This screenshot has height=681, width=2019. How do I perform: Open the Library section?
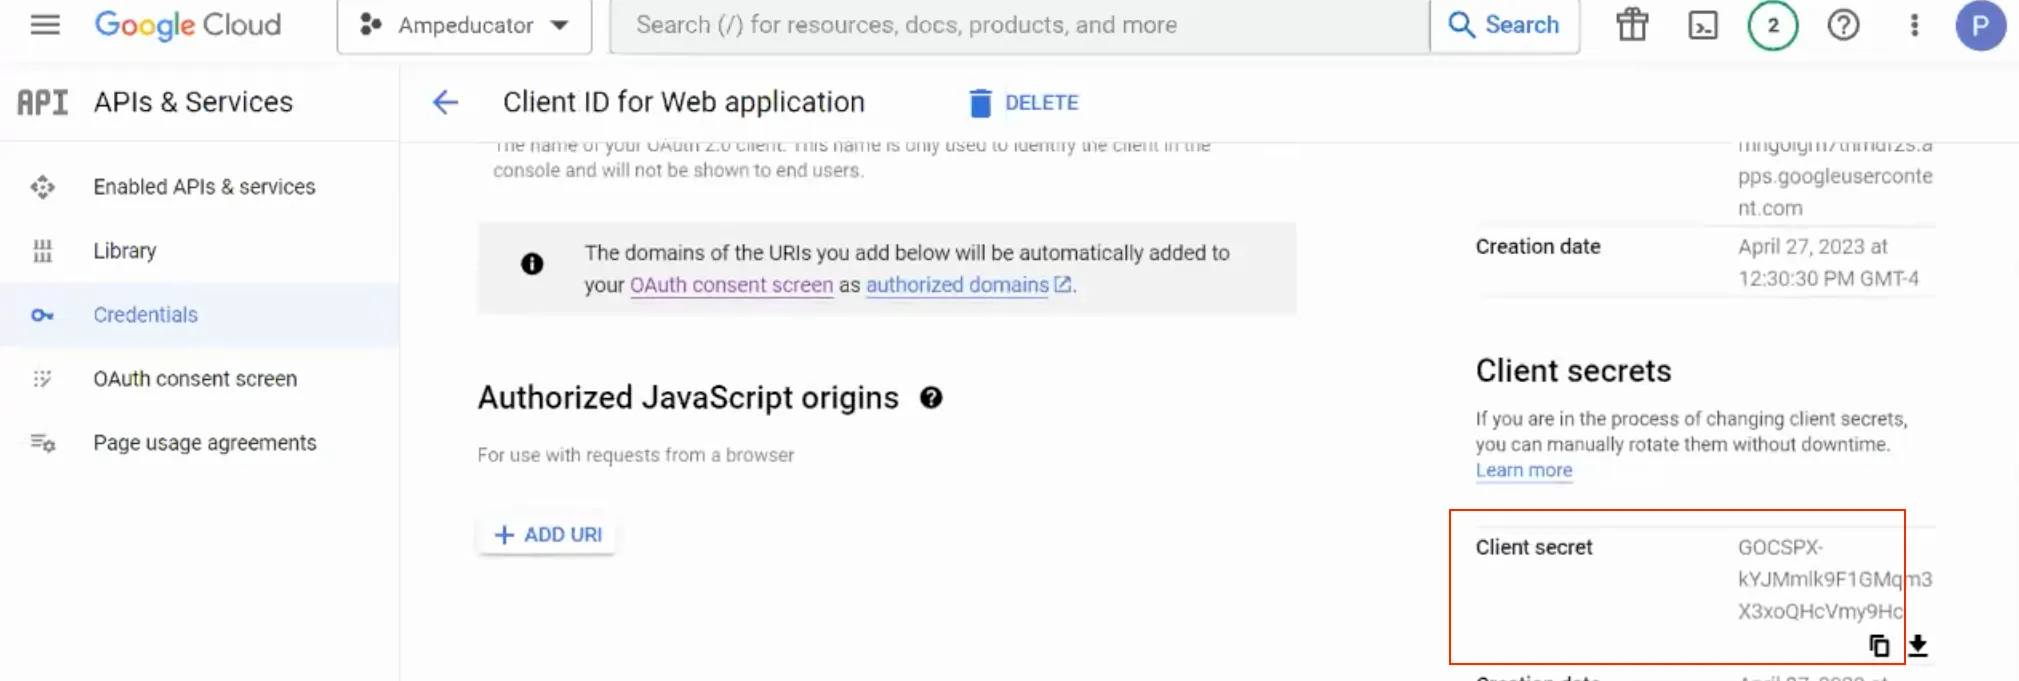[125, 251]
